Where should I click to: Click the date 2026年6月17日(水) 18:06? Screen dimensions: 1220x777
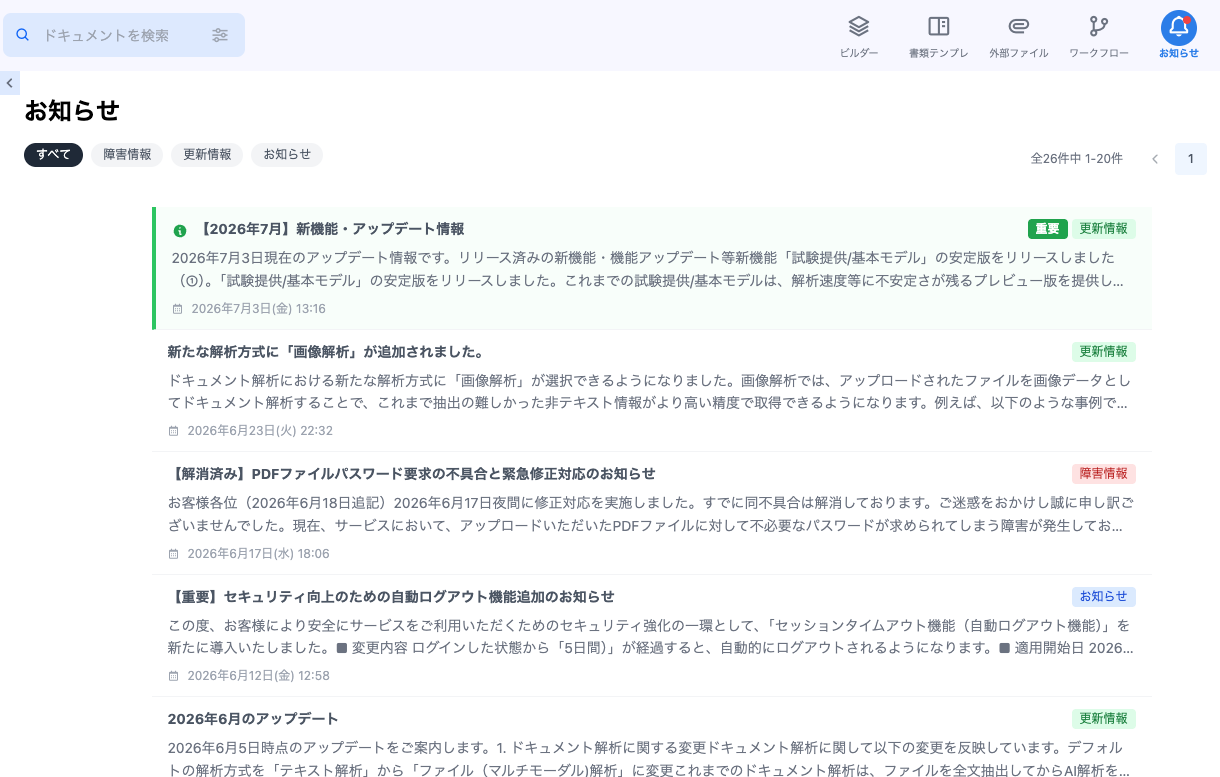point(258,554)
